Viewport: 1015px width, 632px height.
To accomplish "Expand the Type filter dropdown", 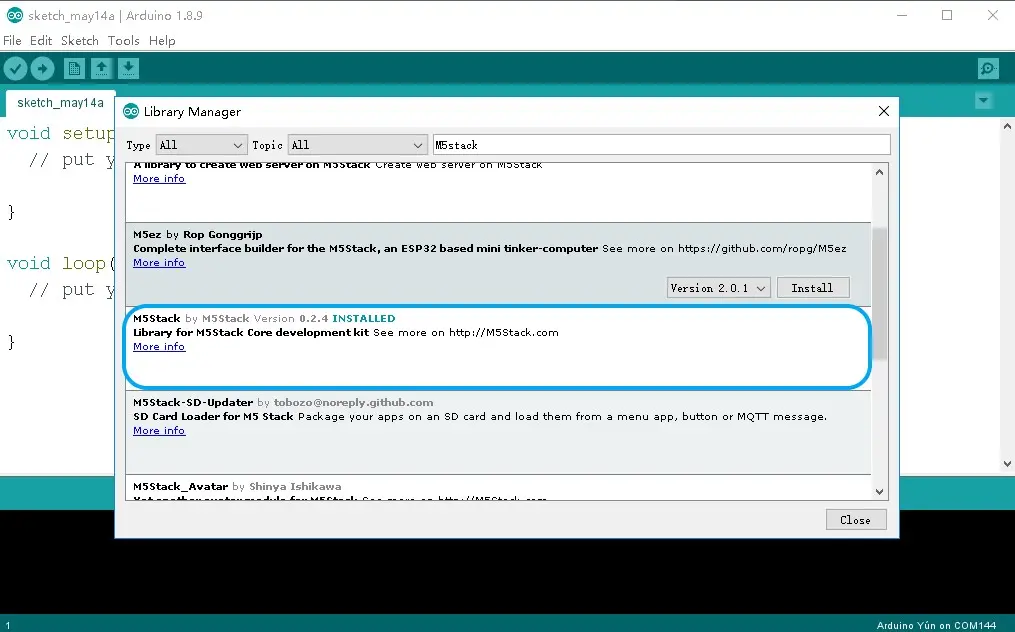I will 201,145.
